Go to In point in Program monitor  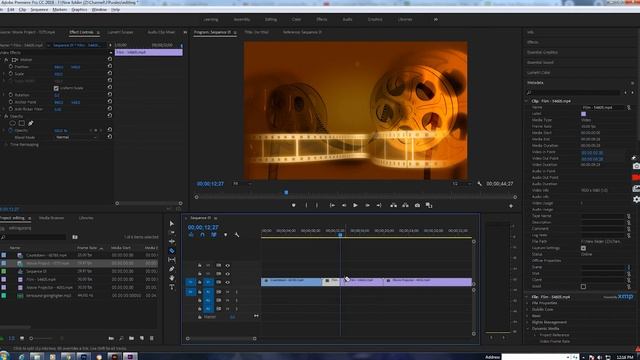[332, 205]
